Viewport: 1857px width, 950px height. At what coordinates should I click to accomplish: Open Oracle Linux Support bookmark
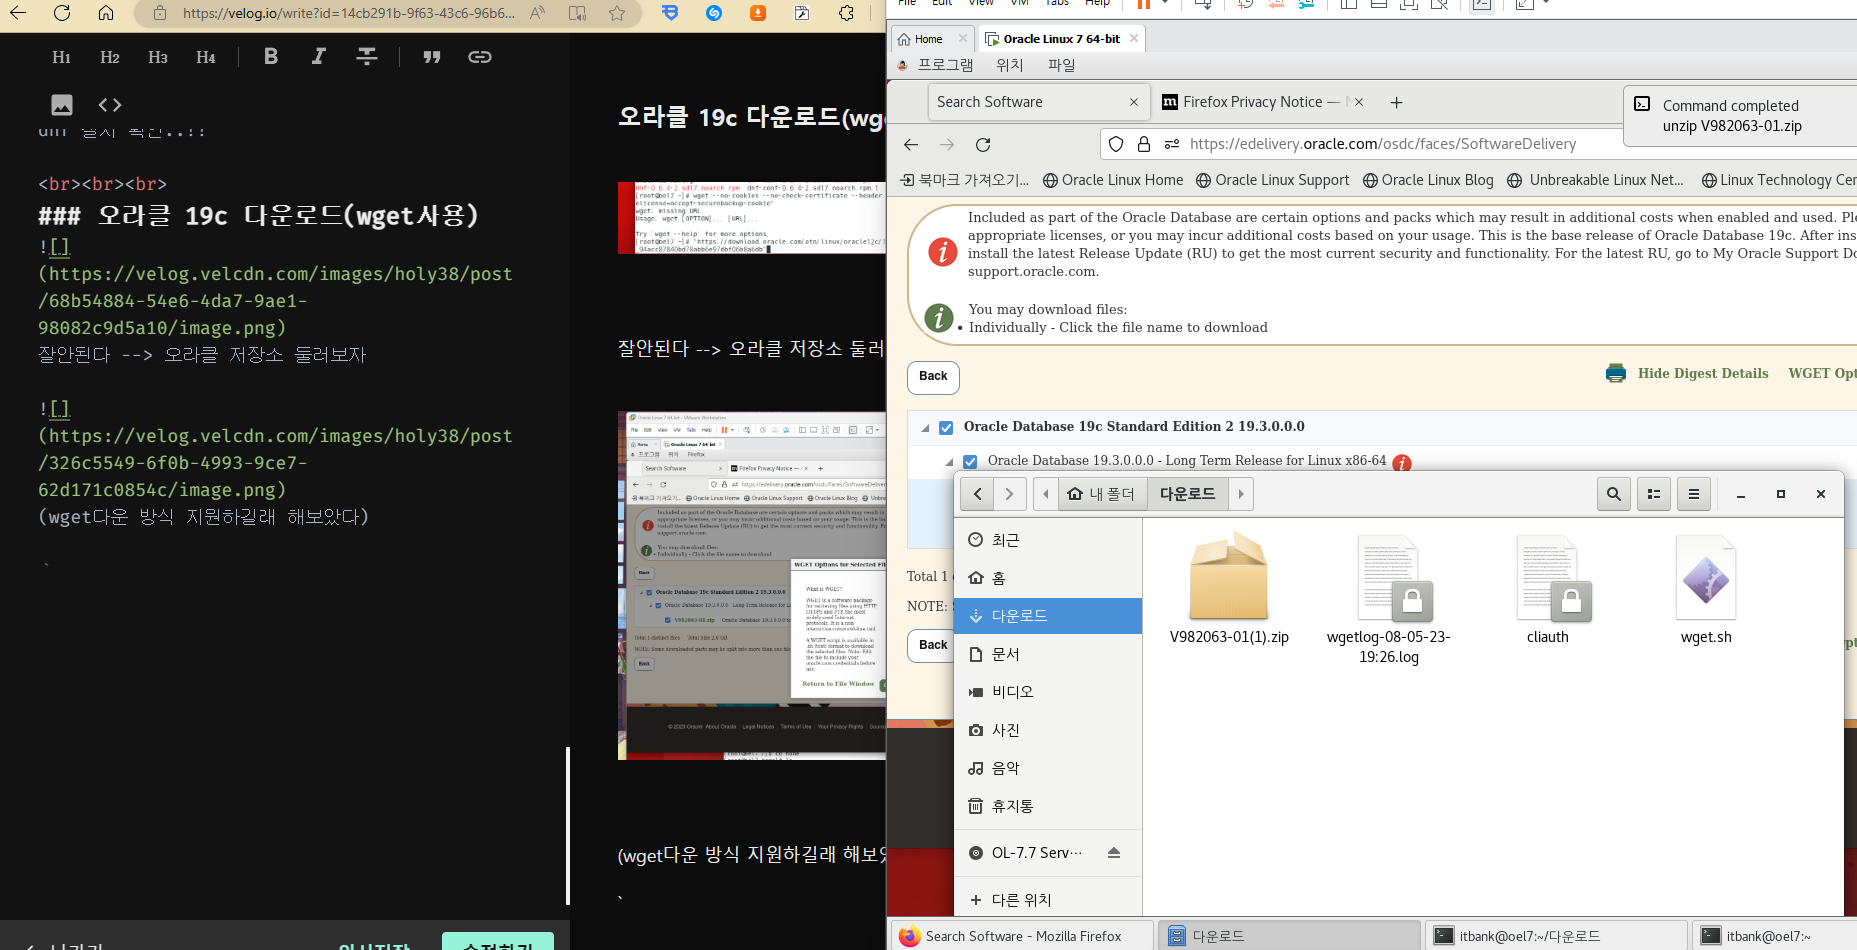point(1273,180)
